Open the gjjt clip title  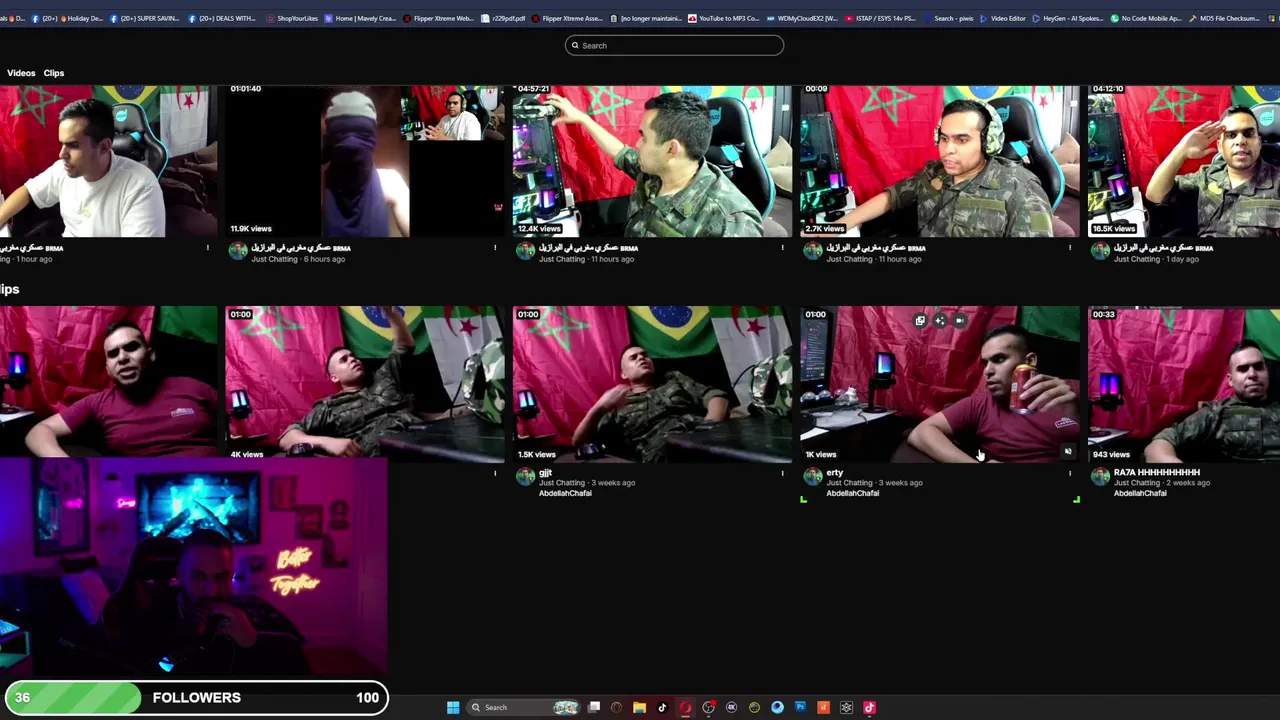click(545, 472)
